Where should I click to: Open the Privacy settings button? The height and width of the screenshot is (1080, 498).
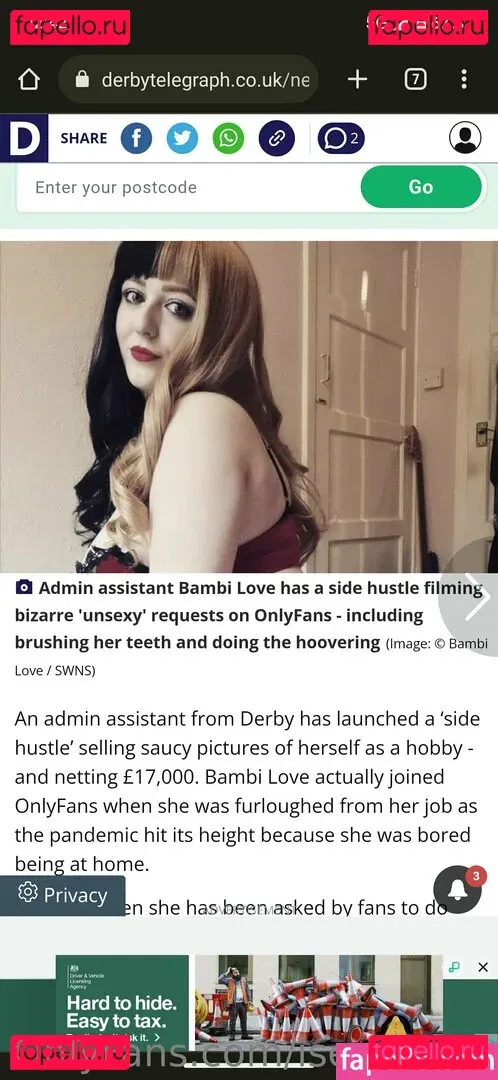(63, 895)
